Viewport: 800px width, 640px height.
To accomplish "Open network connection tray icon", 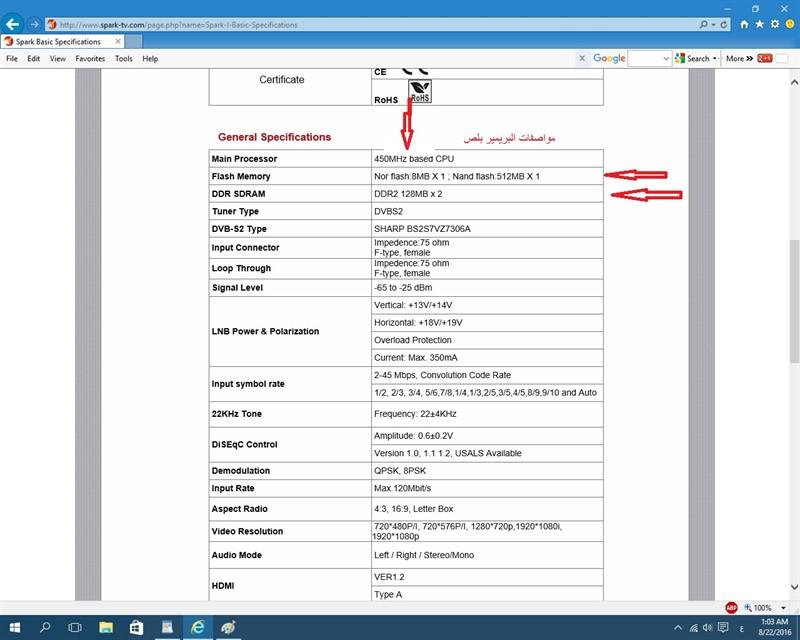I will click(693, 628).
